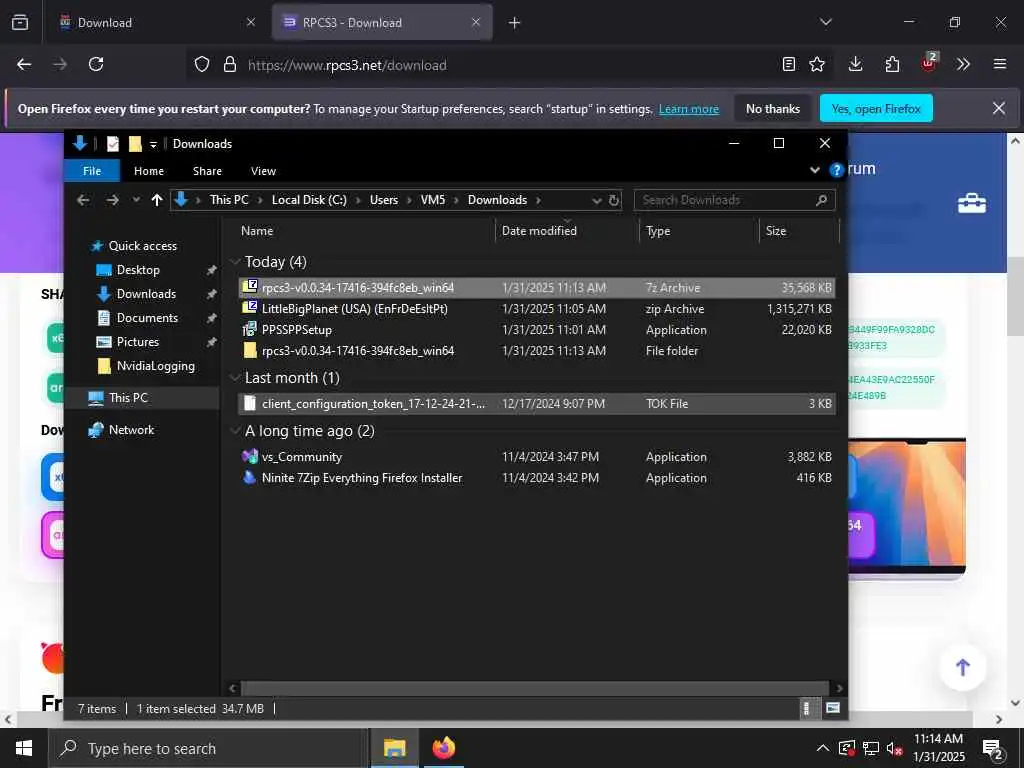The image size is (1024, 768).
Task: Expand the Explorer ribbon chevron
Action: coord(815,170)
